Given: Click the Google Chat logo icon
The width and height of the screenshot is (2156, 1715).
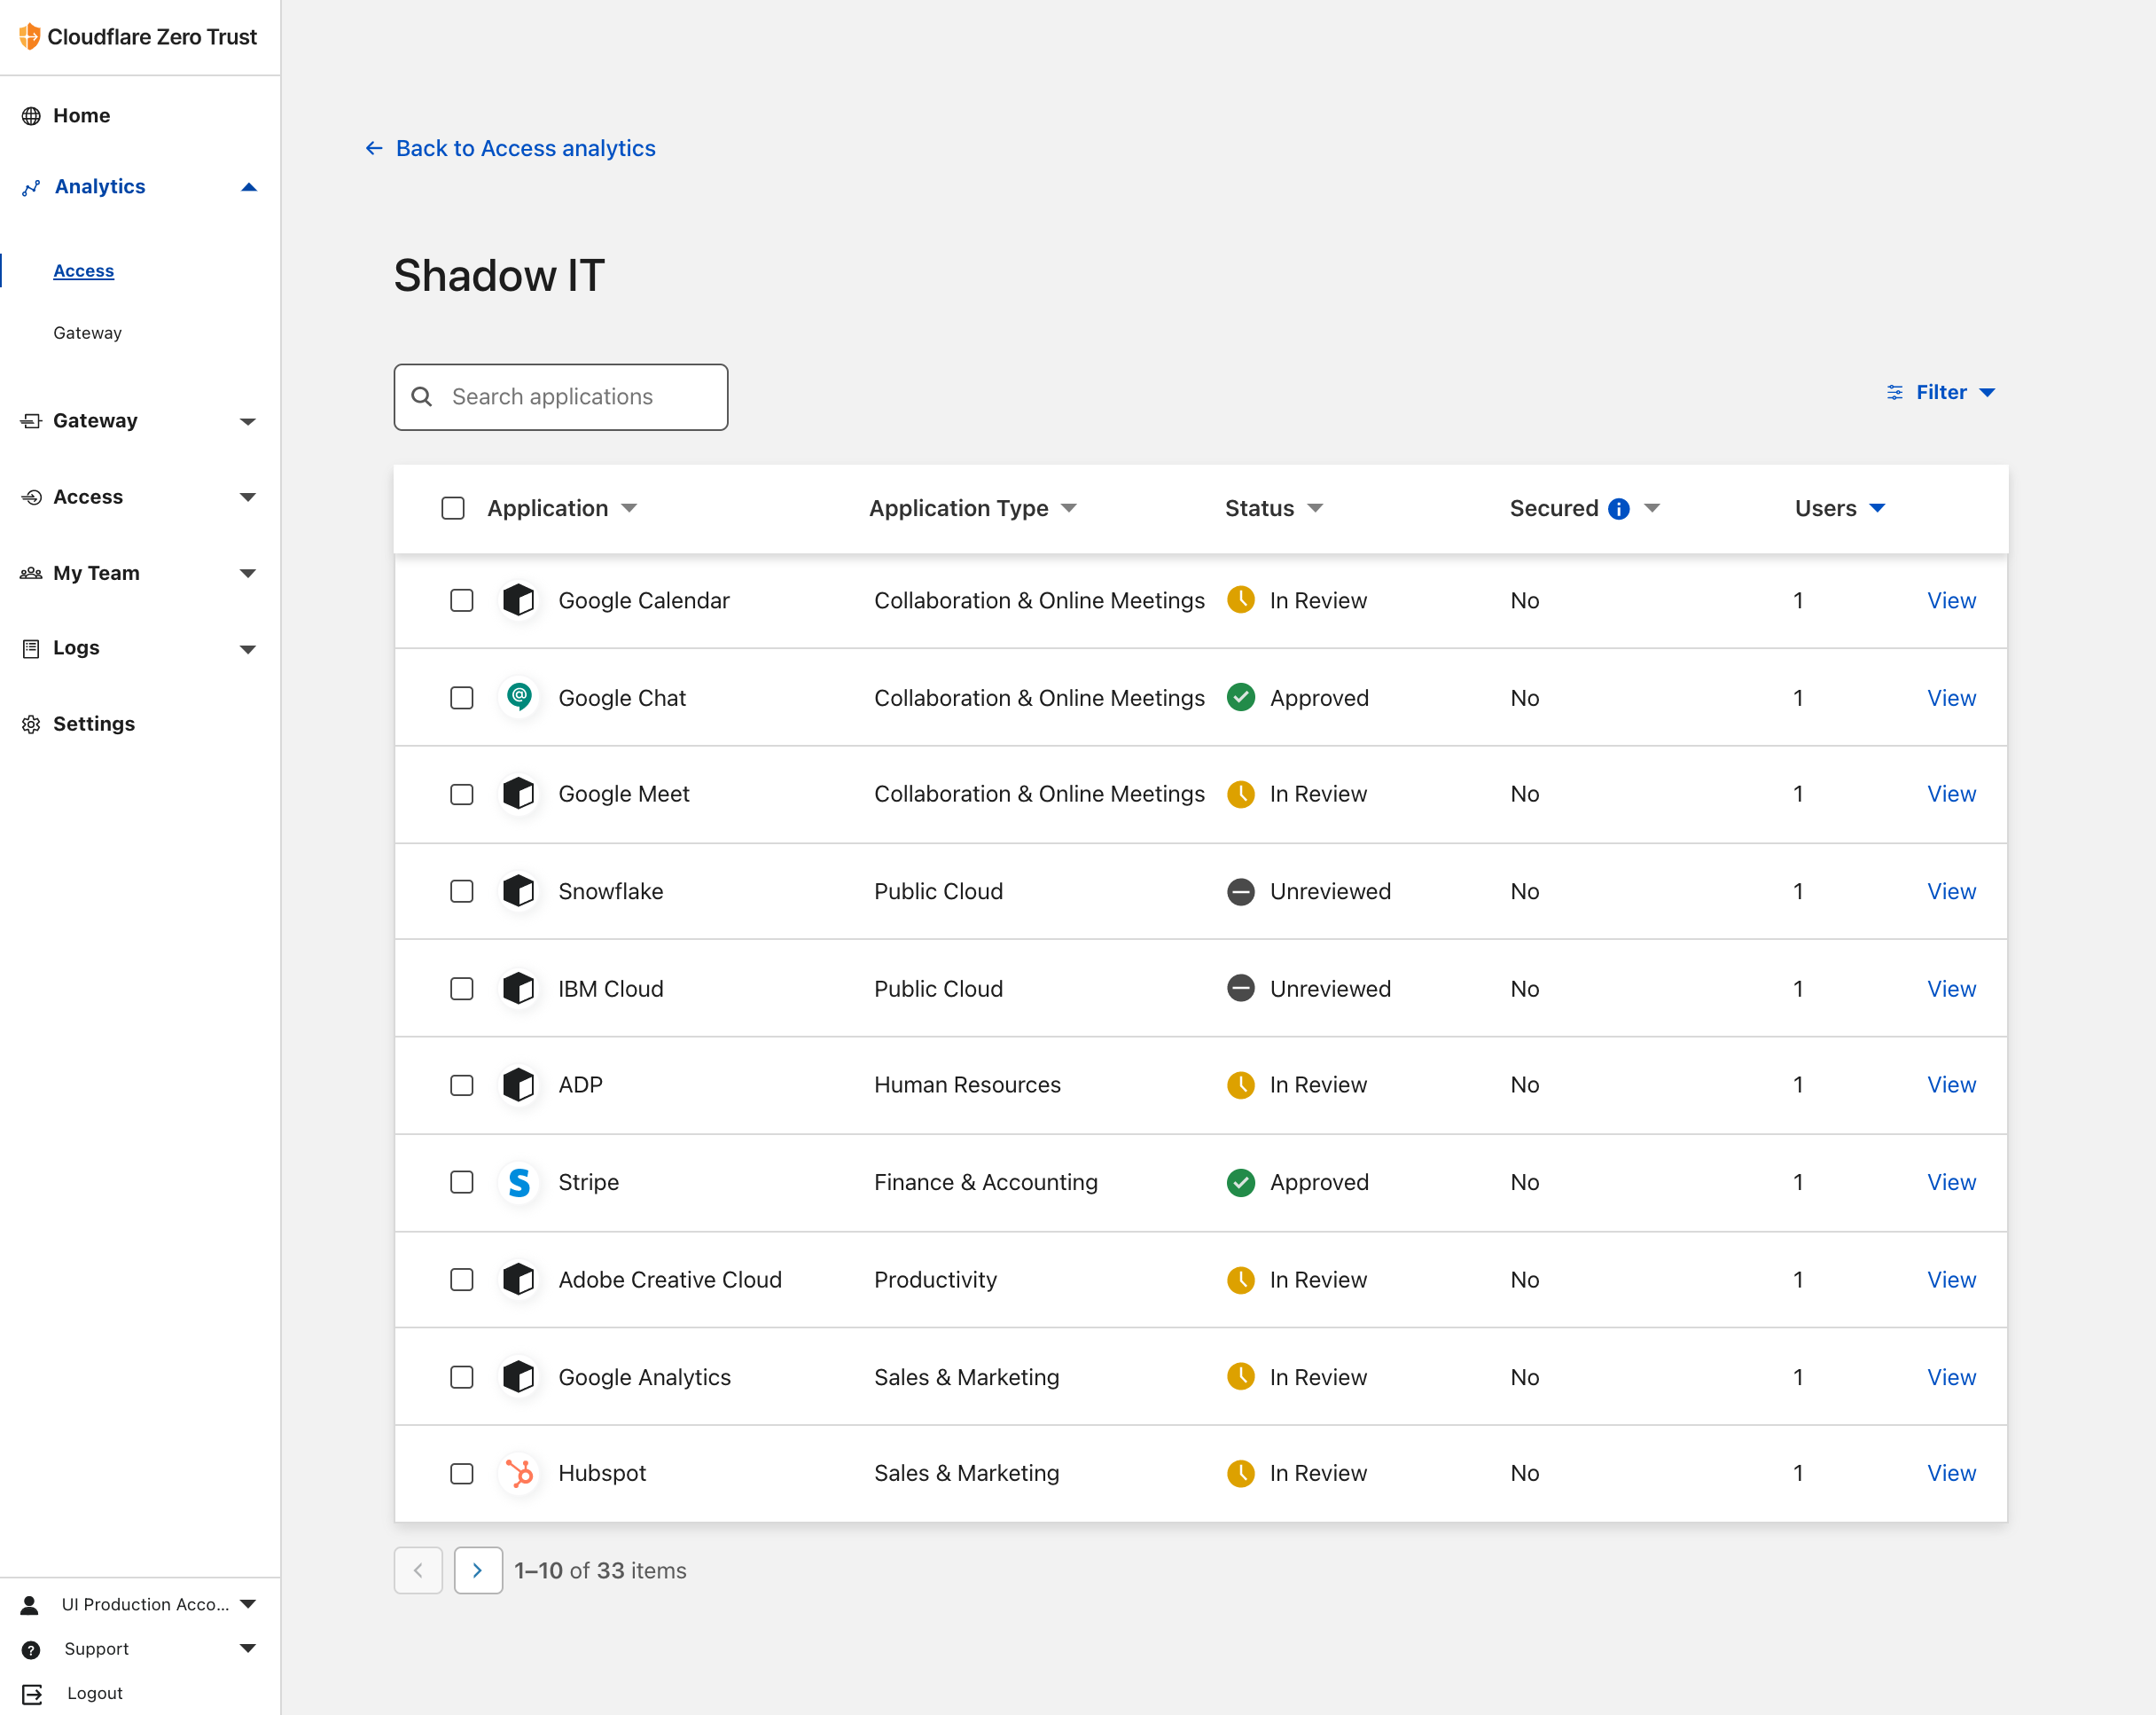Looking at the screenshot, I should click(519, 697).
